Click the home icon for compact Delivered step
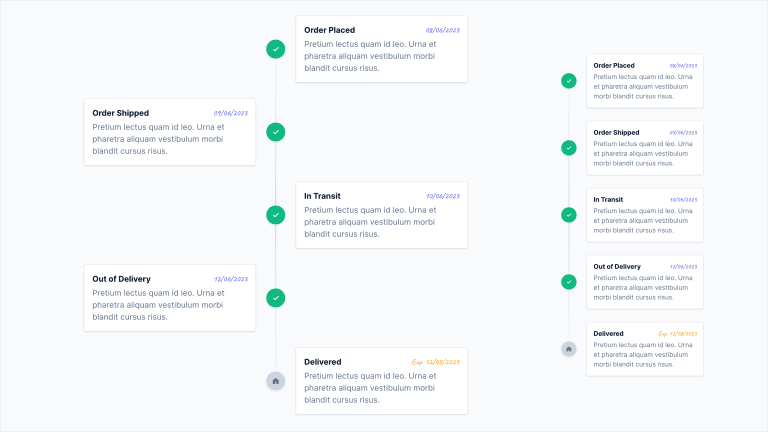The height and width of the screenshot is (432, 768). point(569,349)
